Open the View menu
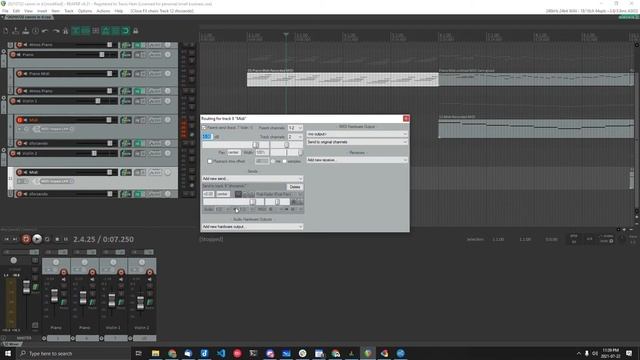This screenshot has width=640, height=360. 28,11
